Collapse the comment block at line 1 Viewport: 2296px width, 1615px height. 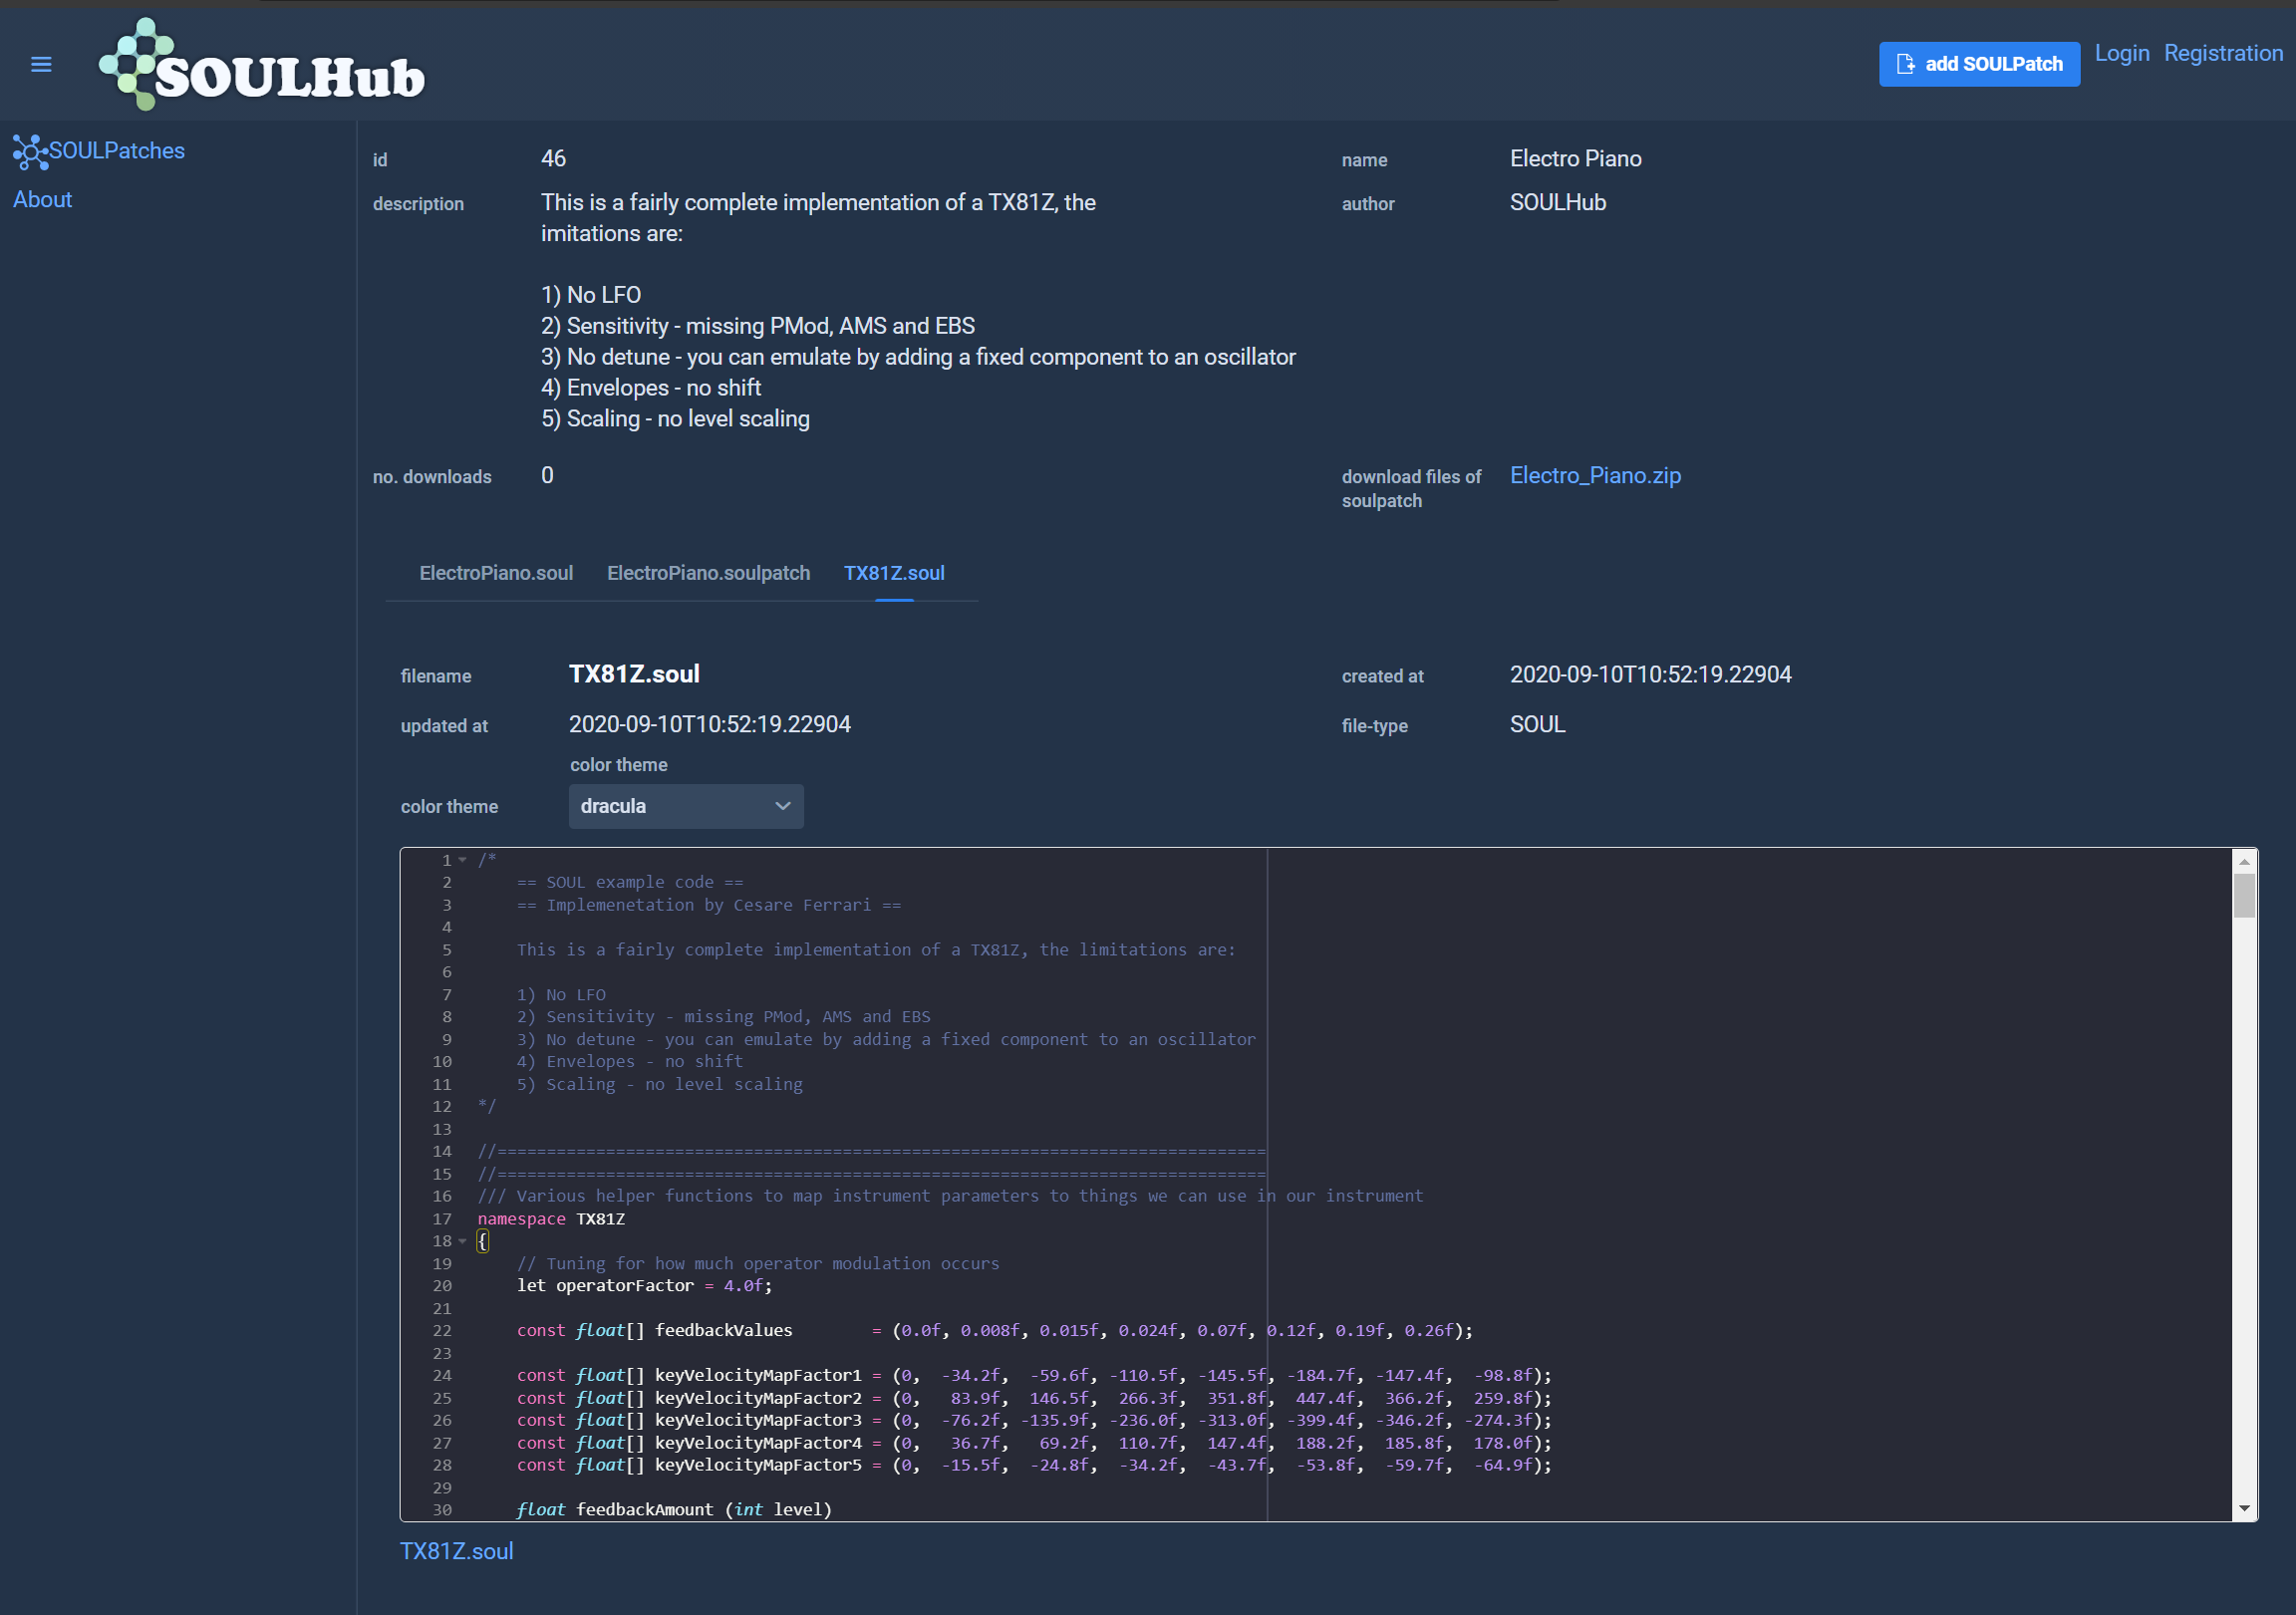(463, 860)
